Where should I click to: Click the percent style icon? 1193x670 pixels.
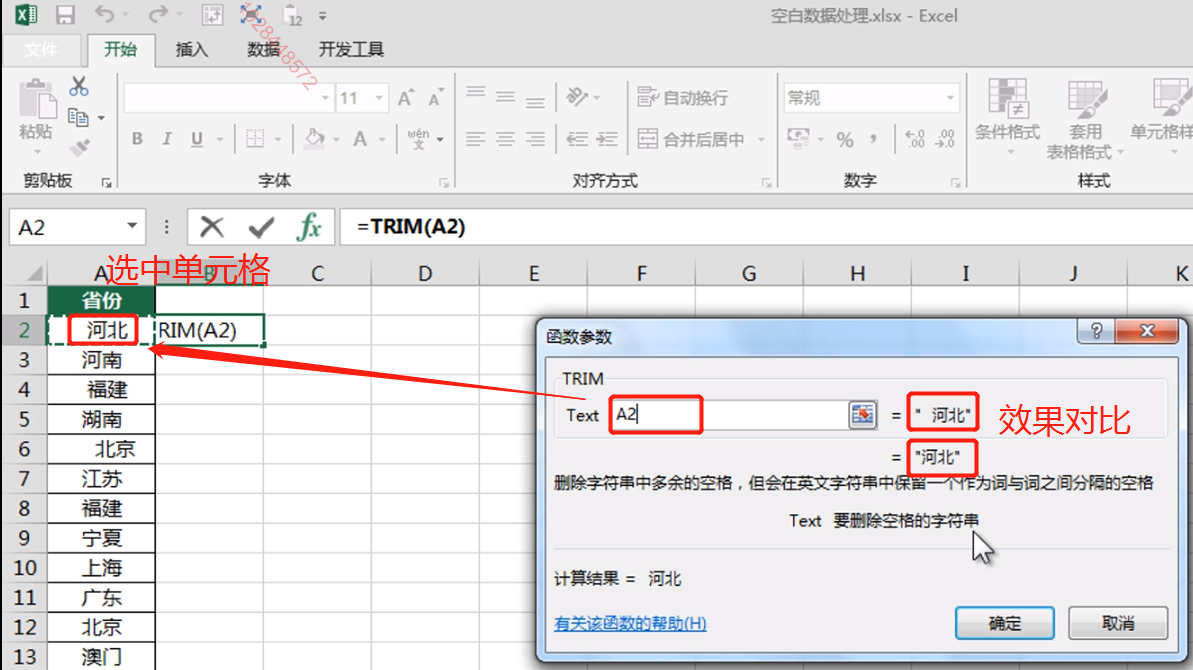click(x=845, y=139)
